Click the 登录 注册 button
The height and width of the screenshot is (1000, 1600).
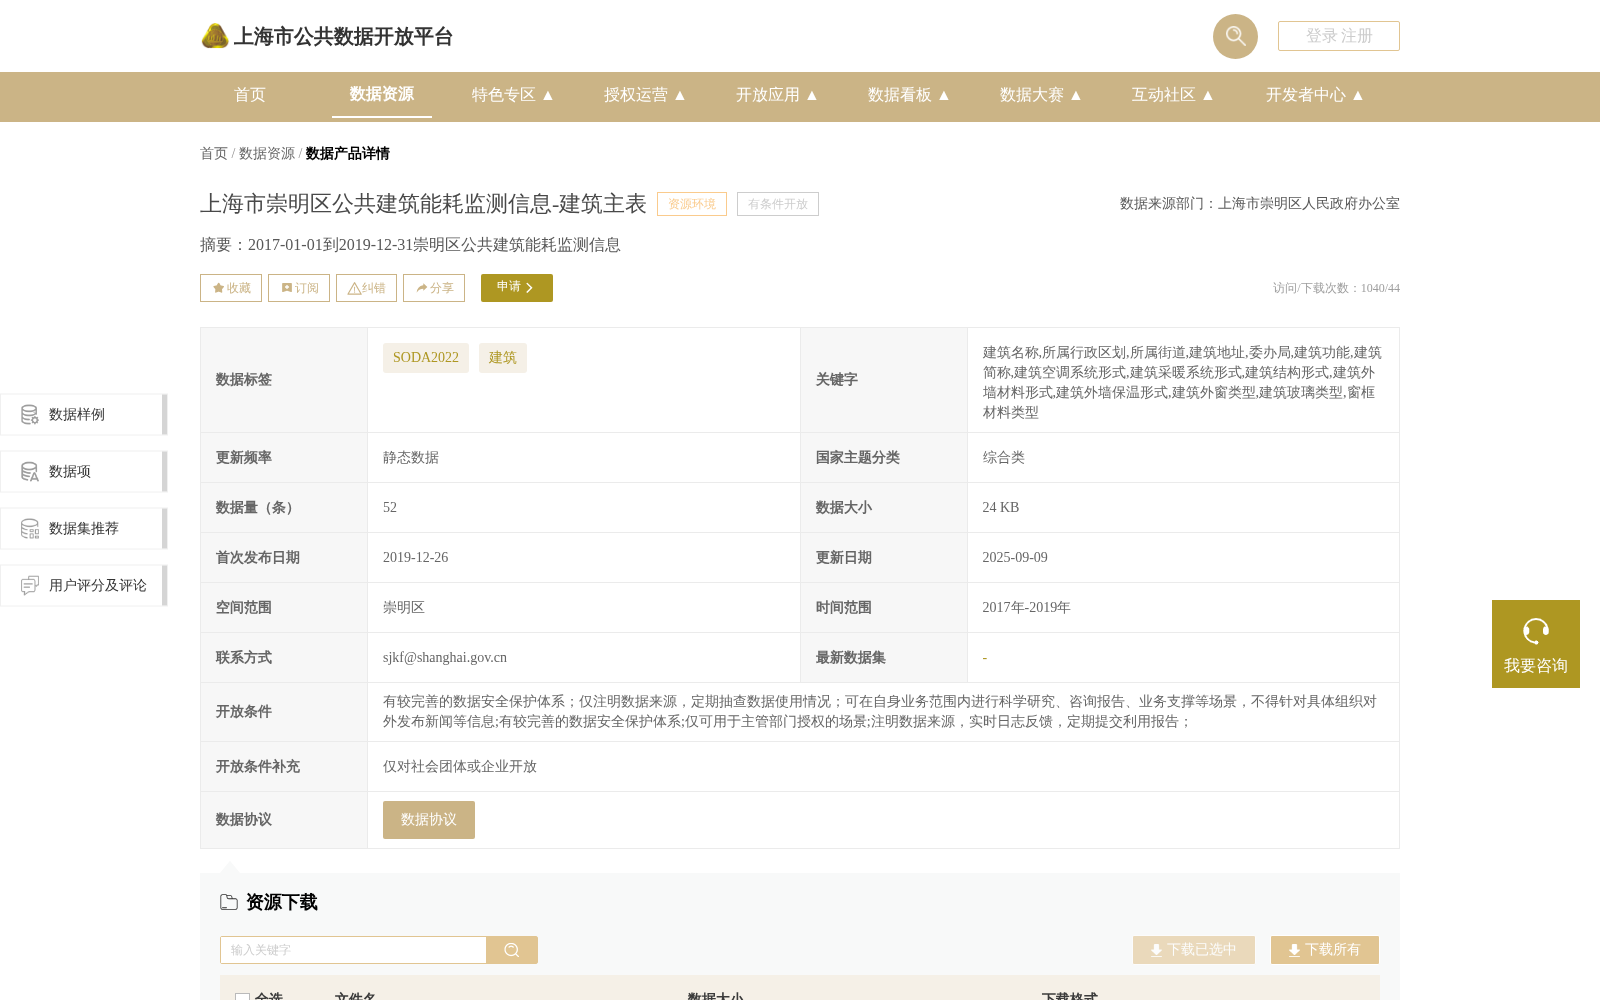tap(1339, 36)
